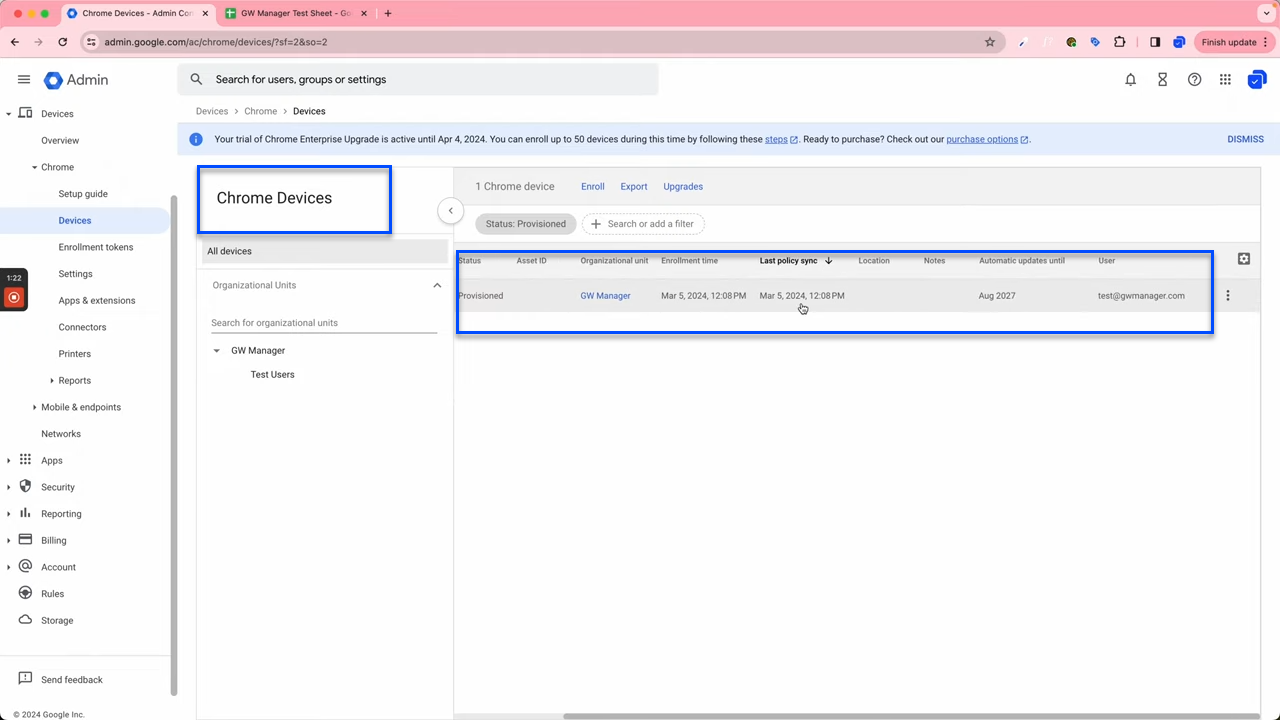
Task: Open the tasks hourglass icon
Action: coord(1163,80)
